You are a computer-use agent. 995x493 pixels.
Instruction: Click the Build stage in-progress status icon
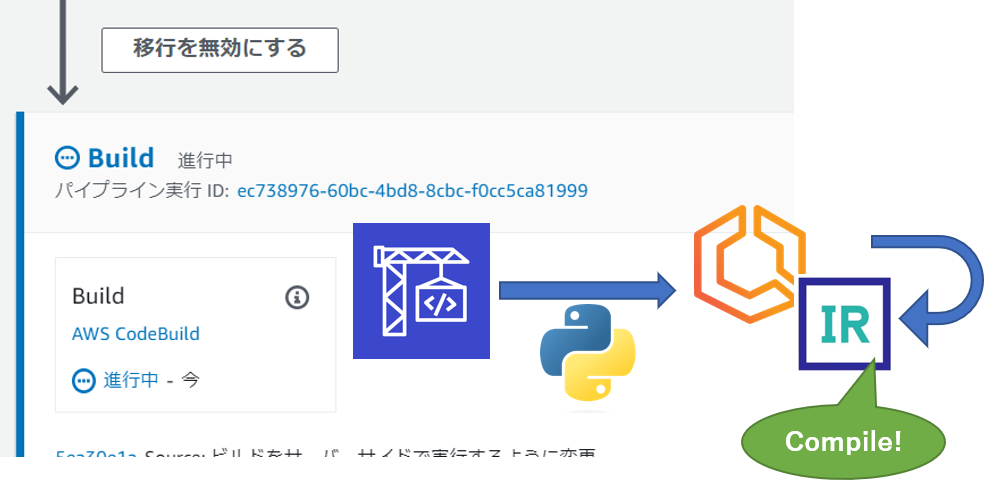coord(67,157)
